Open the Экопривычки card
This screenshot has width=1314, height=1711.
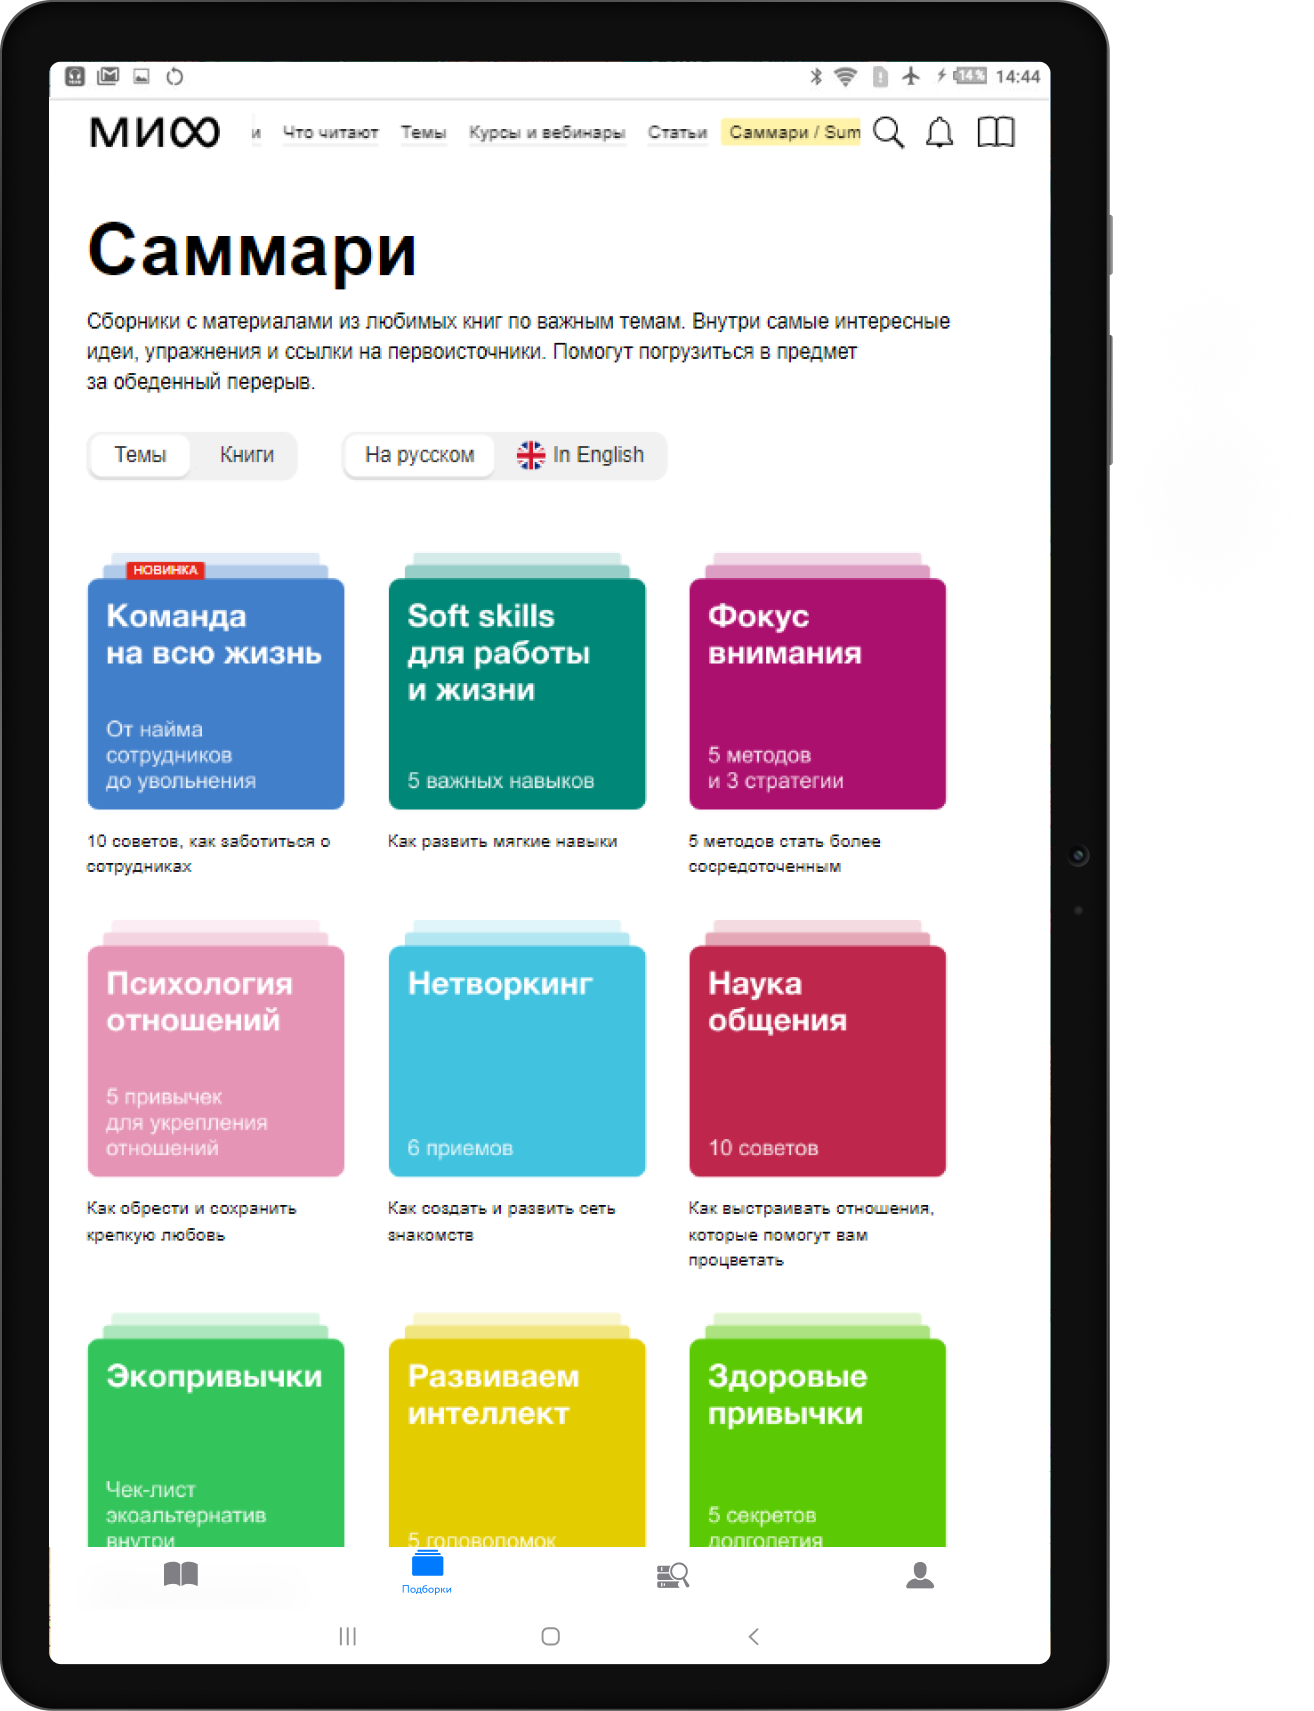click(216, 1443)
